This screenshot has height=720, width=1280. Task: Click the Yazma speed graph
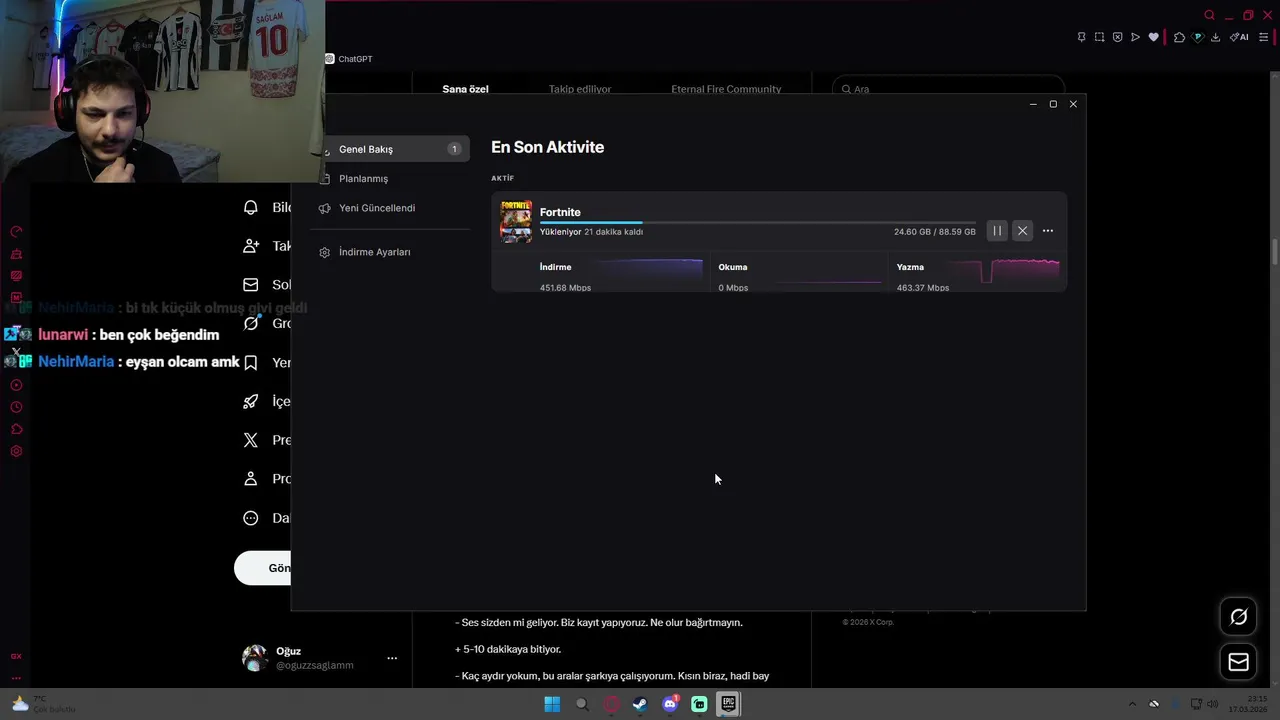pos(1002,270)
